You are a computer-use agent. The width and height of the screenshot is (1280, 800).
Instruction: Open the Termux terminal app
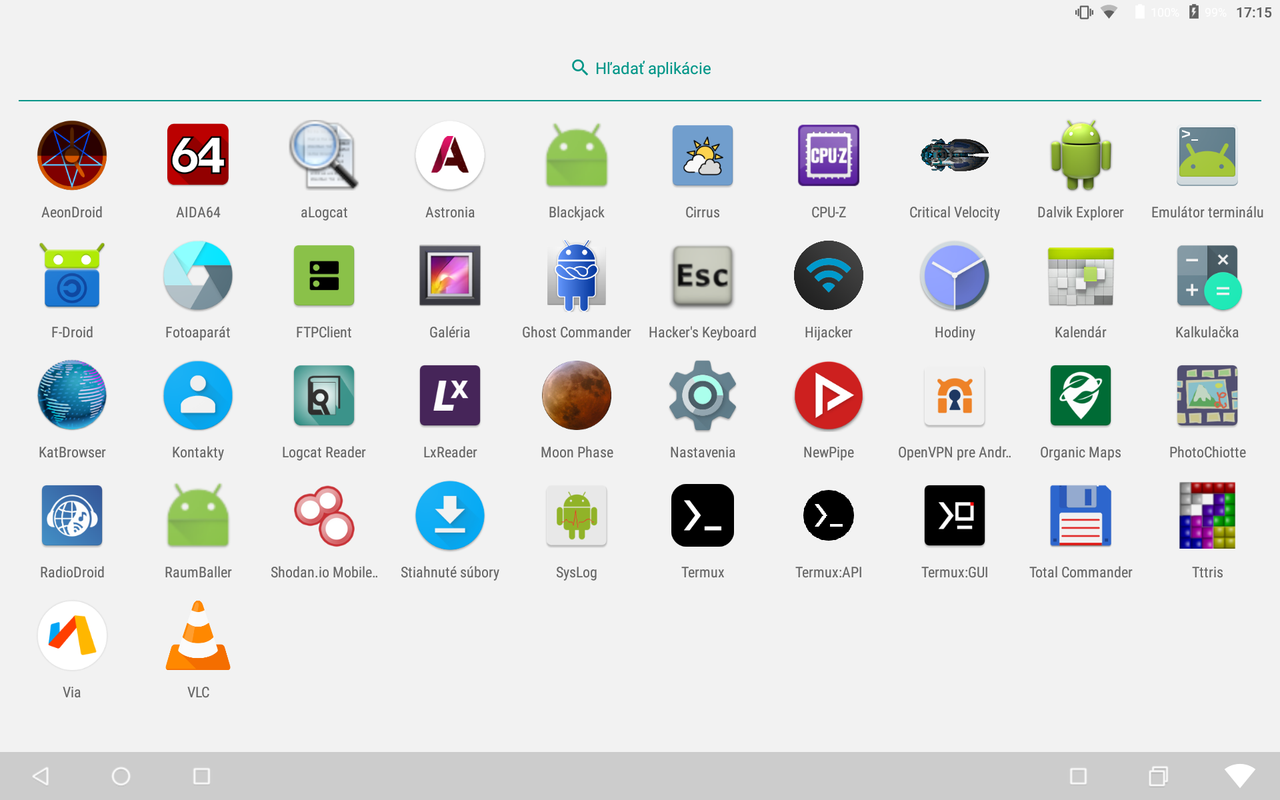(703, 516)
